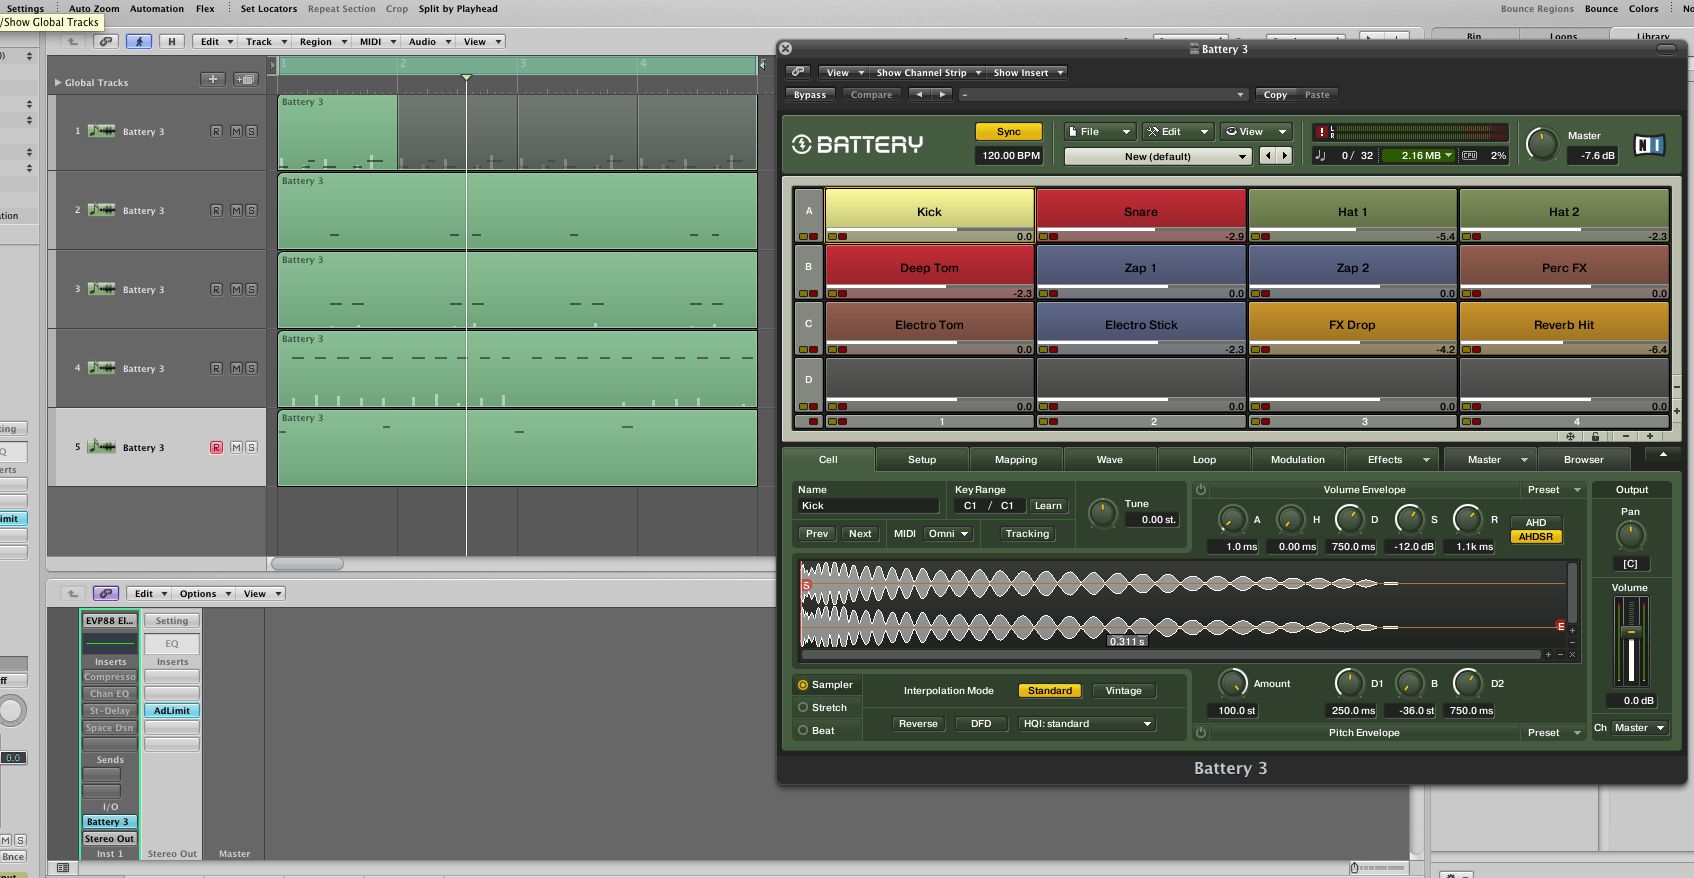This screenshot has height=878, width=1694.
Task: Switch to the Mapping tab
Action: click(1016, 460)
